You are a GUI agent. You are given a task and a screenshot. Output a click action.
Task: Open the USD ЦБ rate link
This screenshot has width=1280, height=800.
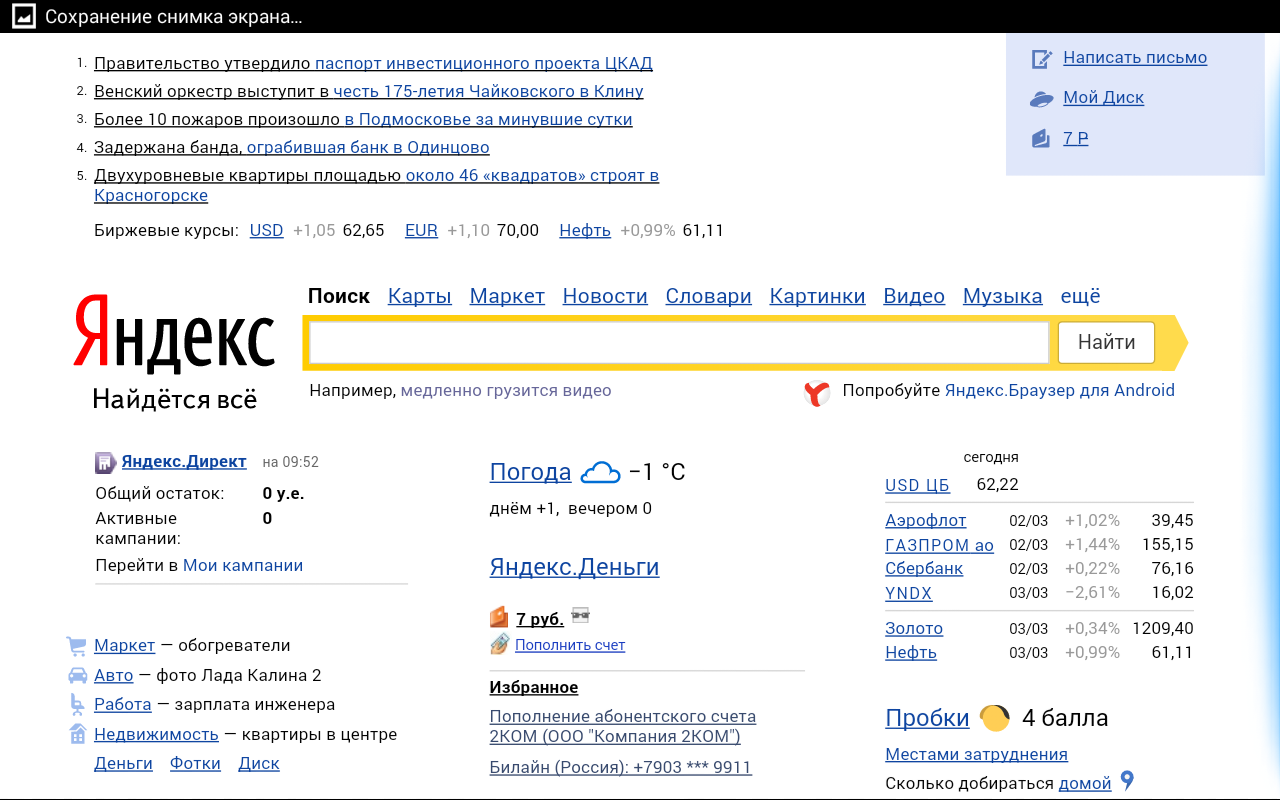(917, 485)
